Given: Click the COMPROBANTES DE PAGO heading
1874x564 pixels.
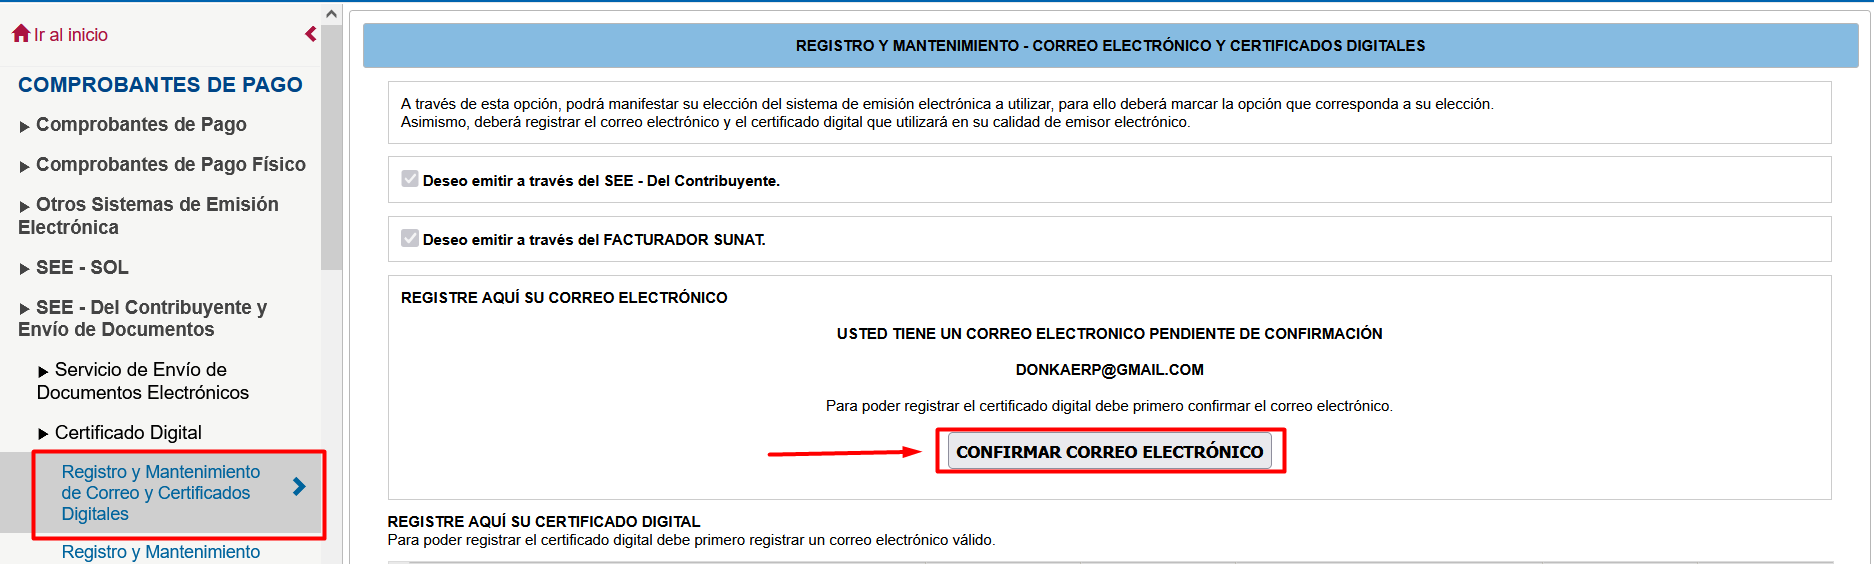Looking at the screenshot, I should tap(160, 85).
